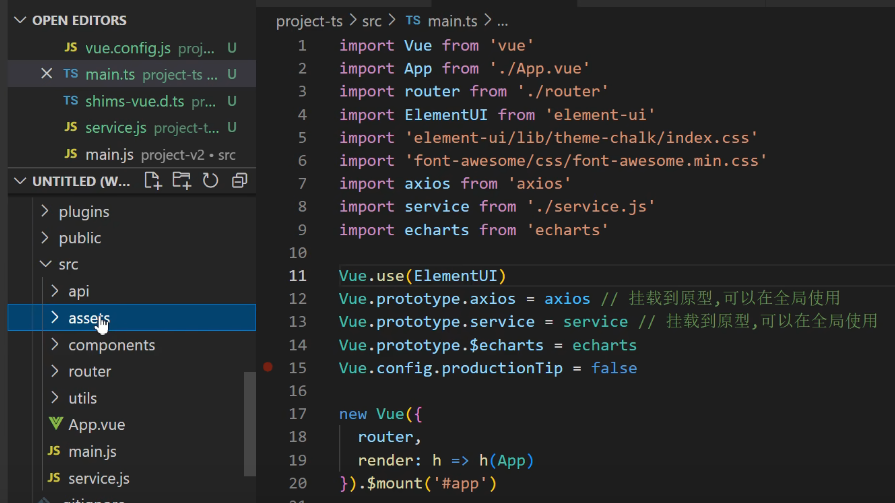The image size is (895, 503).
Task: Open shims-vue.d.ts from open editors
Action: [x=132, y=101]
